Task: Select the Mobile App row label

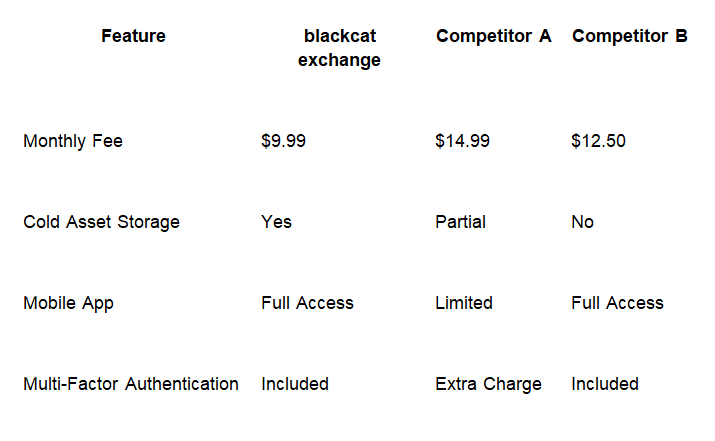Action: pos(68,303)
